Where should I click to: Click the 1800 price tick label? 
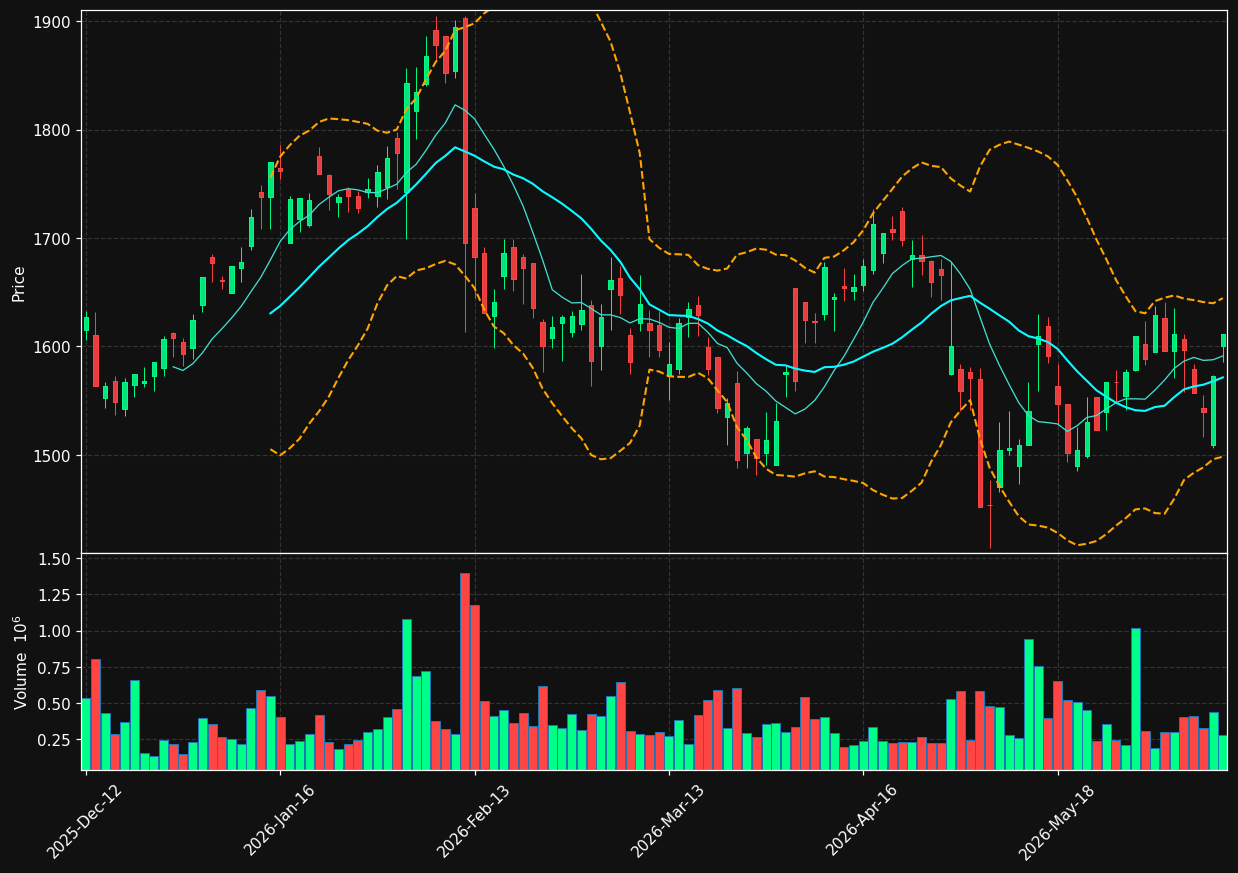click(x=53, y=130)
